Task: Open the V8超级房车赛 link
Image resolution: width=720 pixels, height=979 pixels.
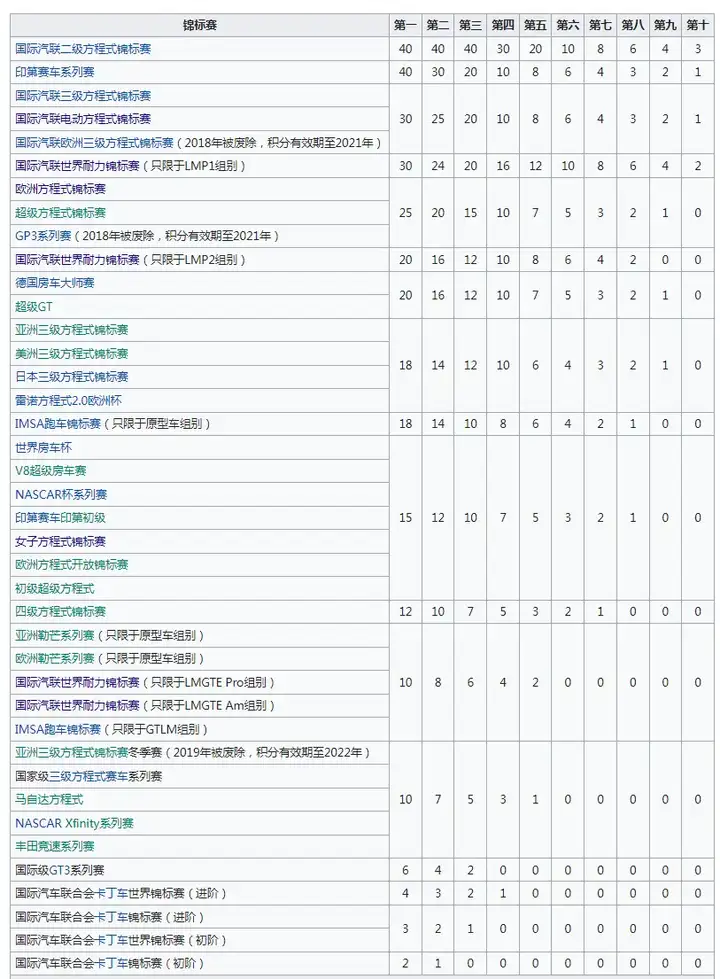Action: (51, 471)
